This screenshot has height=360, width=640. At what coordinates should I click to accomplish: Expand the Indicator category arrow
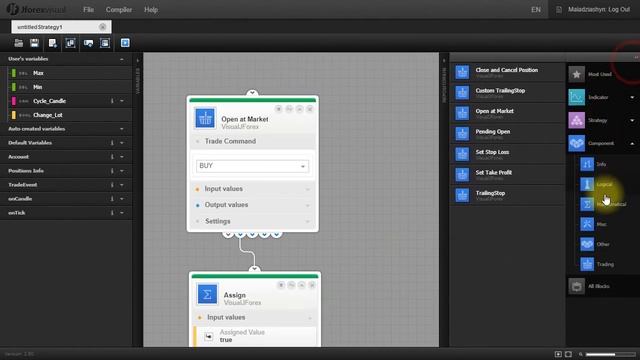(x=632, y=97)
